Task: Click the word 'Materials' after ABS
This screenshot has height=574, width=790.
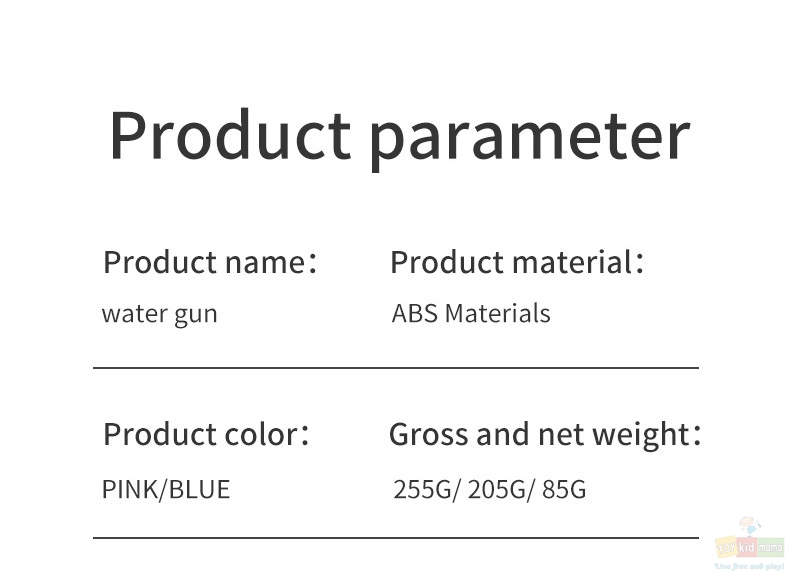Action: pyautogui.click(x=498, y=313)
